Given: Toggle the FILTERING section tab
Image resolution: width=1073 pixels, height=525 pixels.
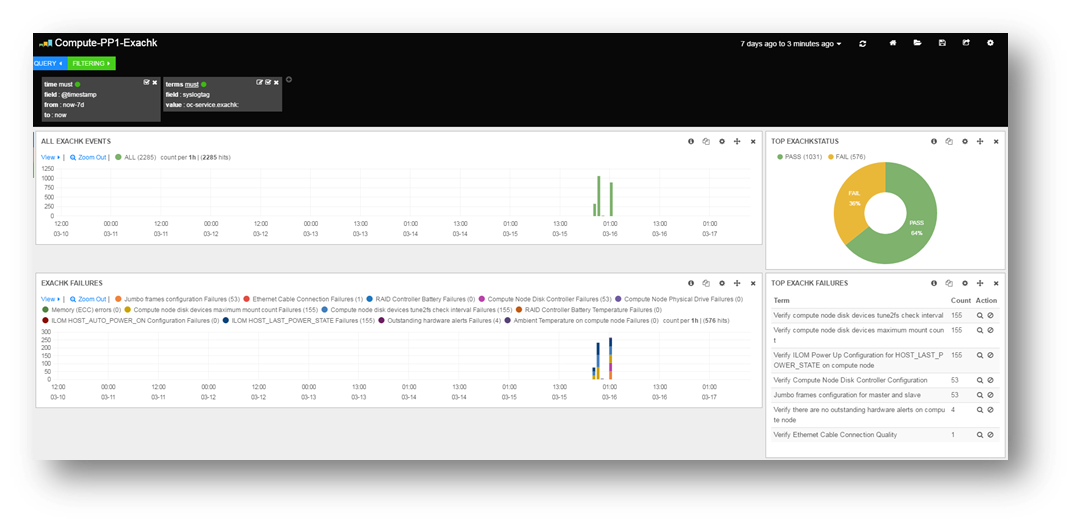Looking at the screenshot, I should (x=92, y=63).
